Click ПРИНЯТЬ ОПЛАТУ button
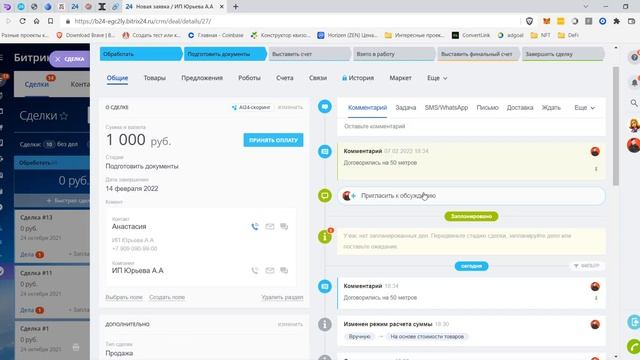 click(x=273, y=140)
